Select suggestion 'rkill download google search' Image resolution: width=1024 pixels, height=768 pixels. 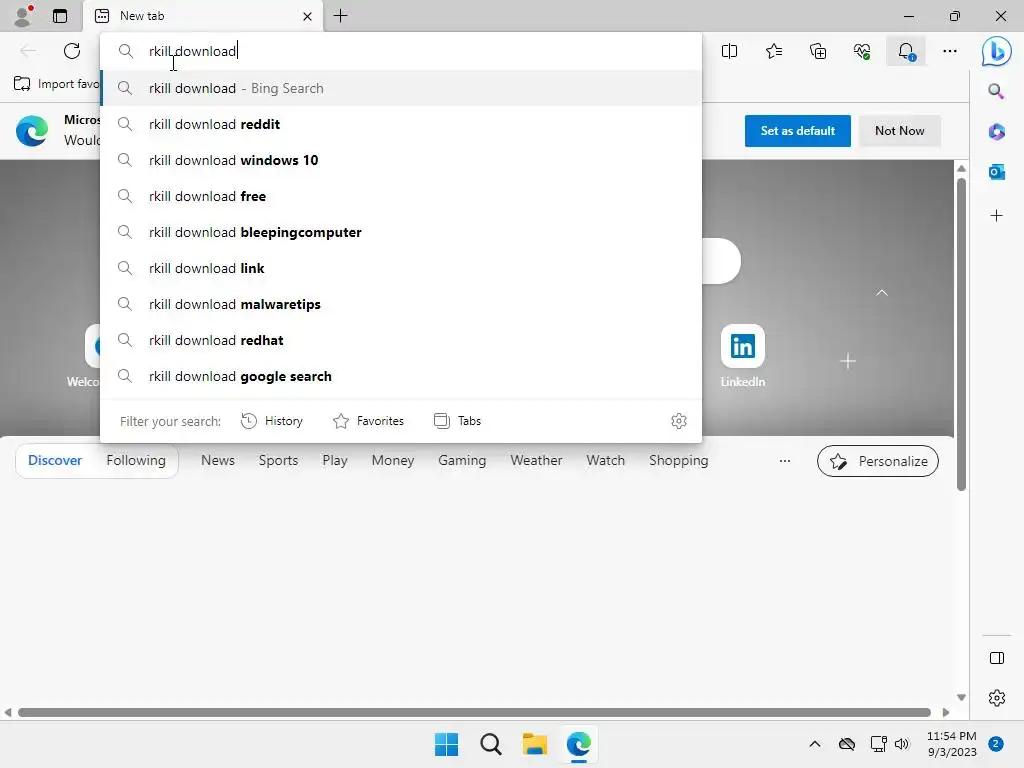coord(402,376)
